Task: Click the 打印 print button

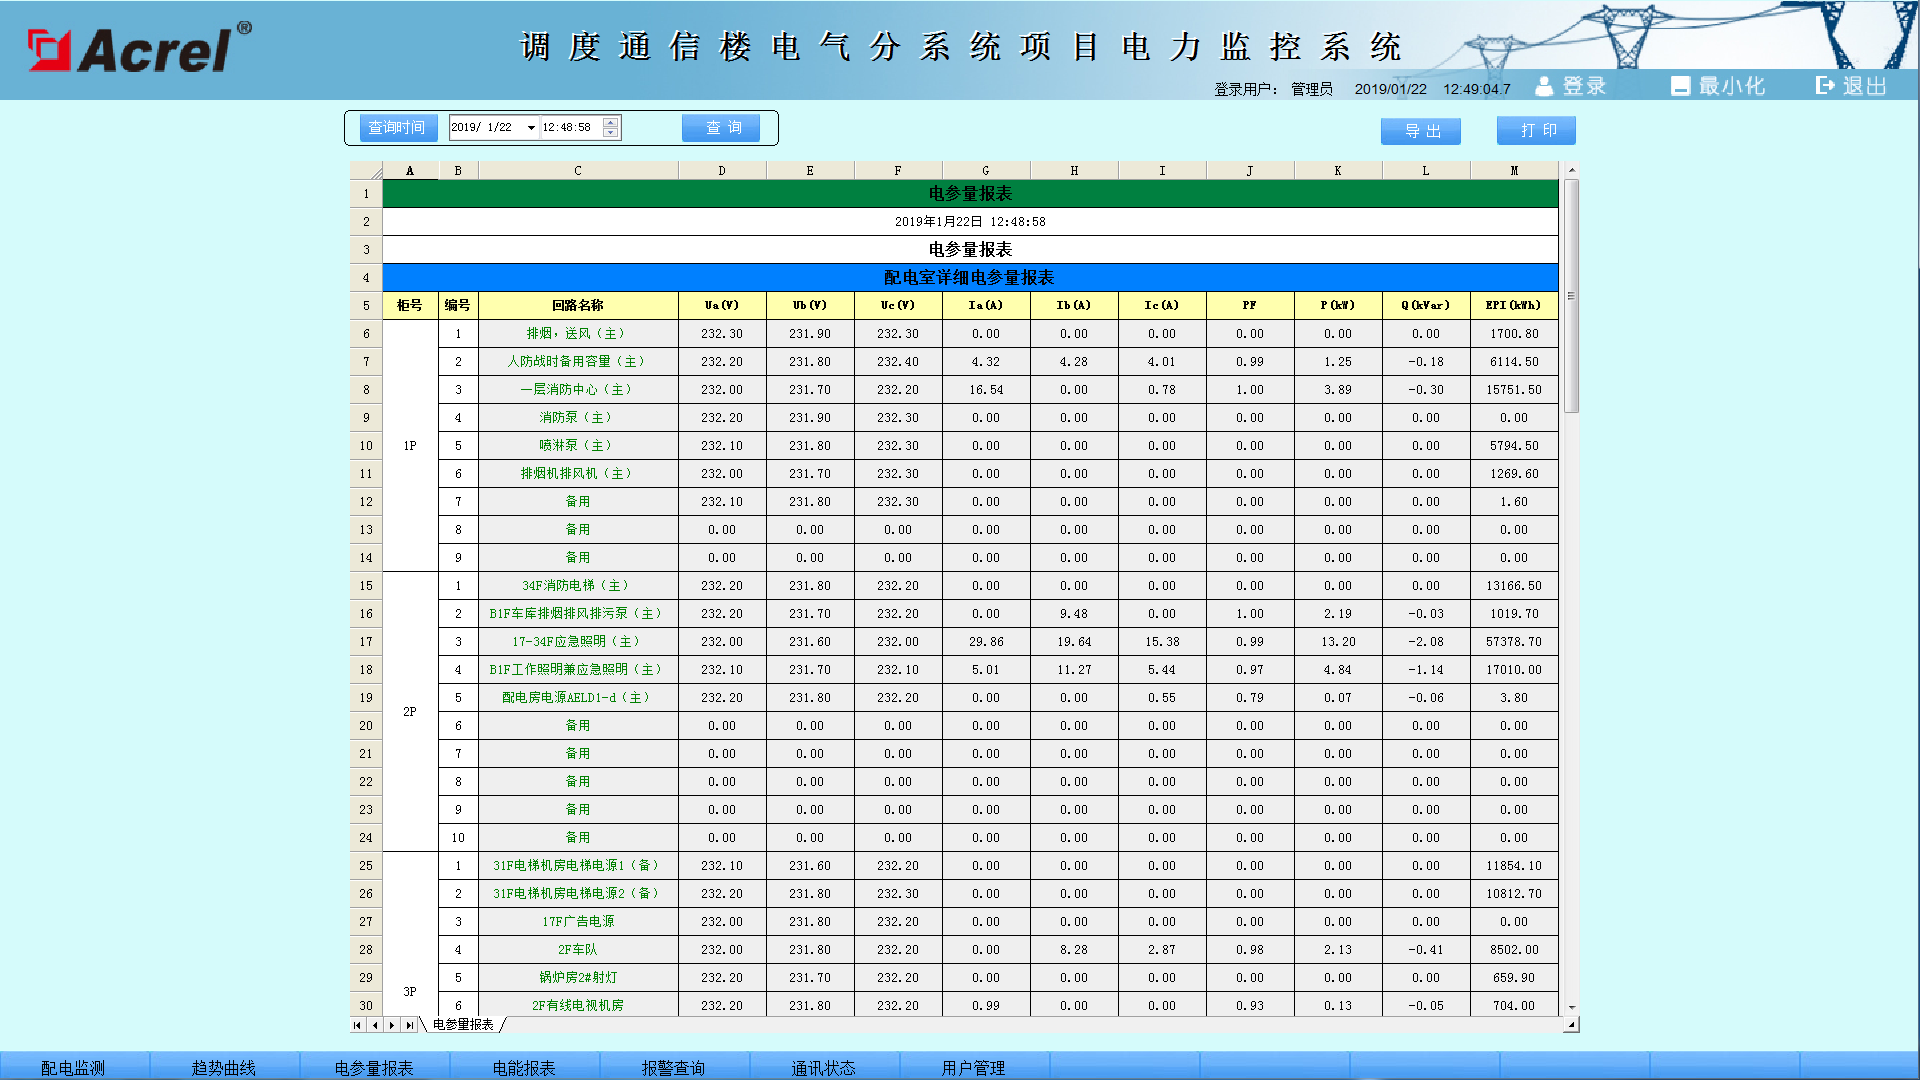Action: click(1536, 130)
